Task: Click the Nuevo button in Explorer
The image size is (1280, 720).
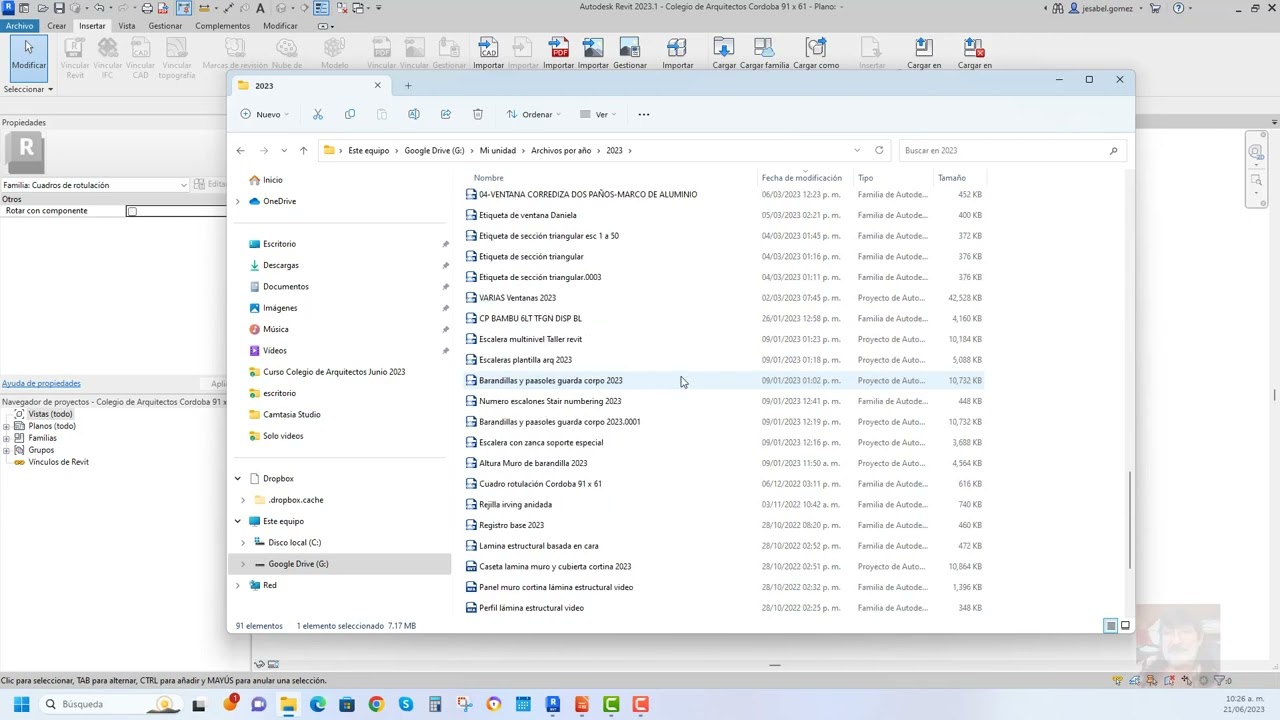Action: [265, 114]
